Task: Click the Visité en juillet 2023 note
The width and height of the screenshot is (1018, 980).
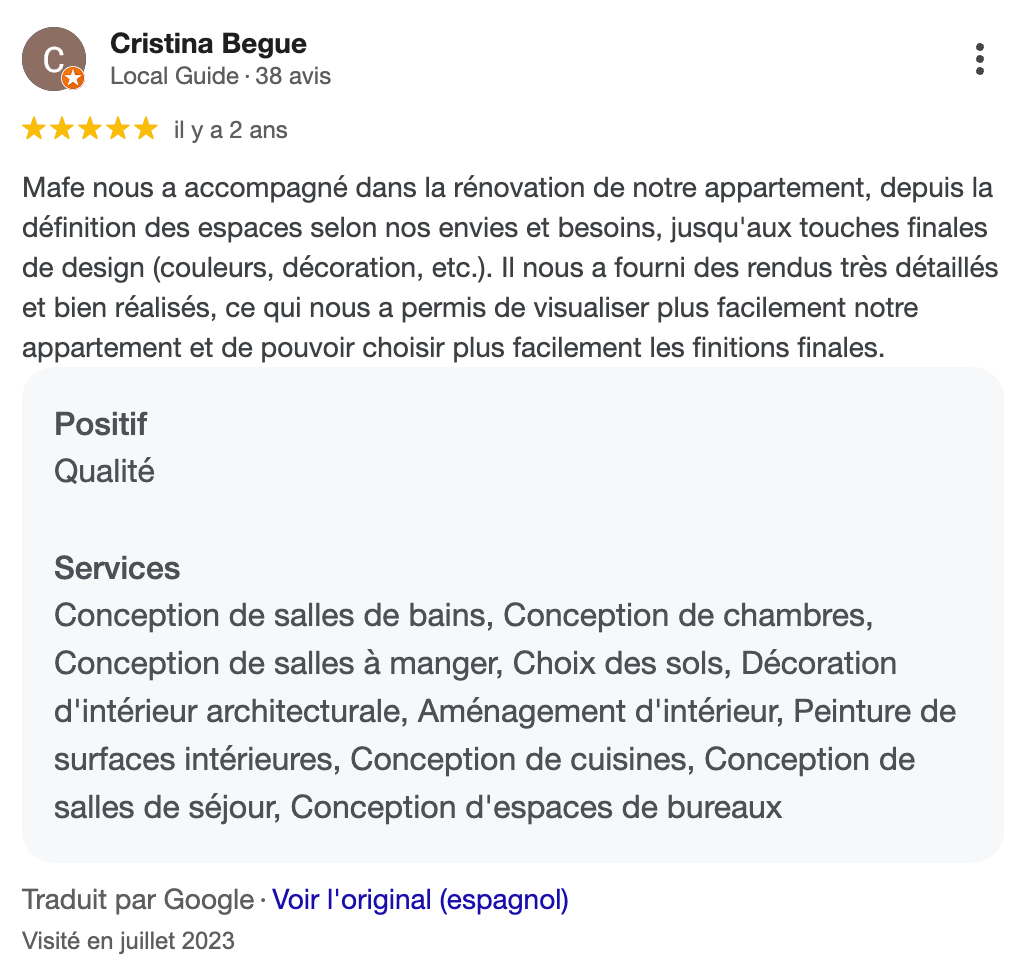Action: [128, 941]
